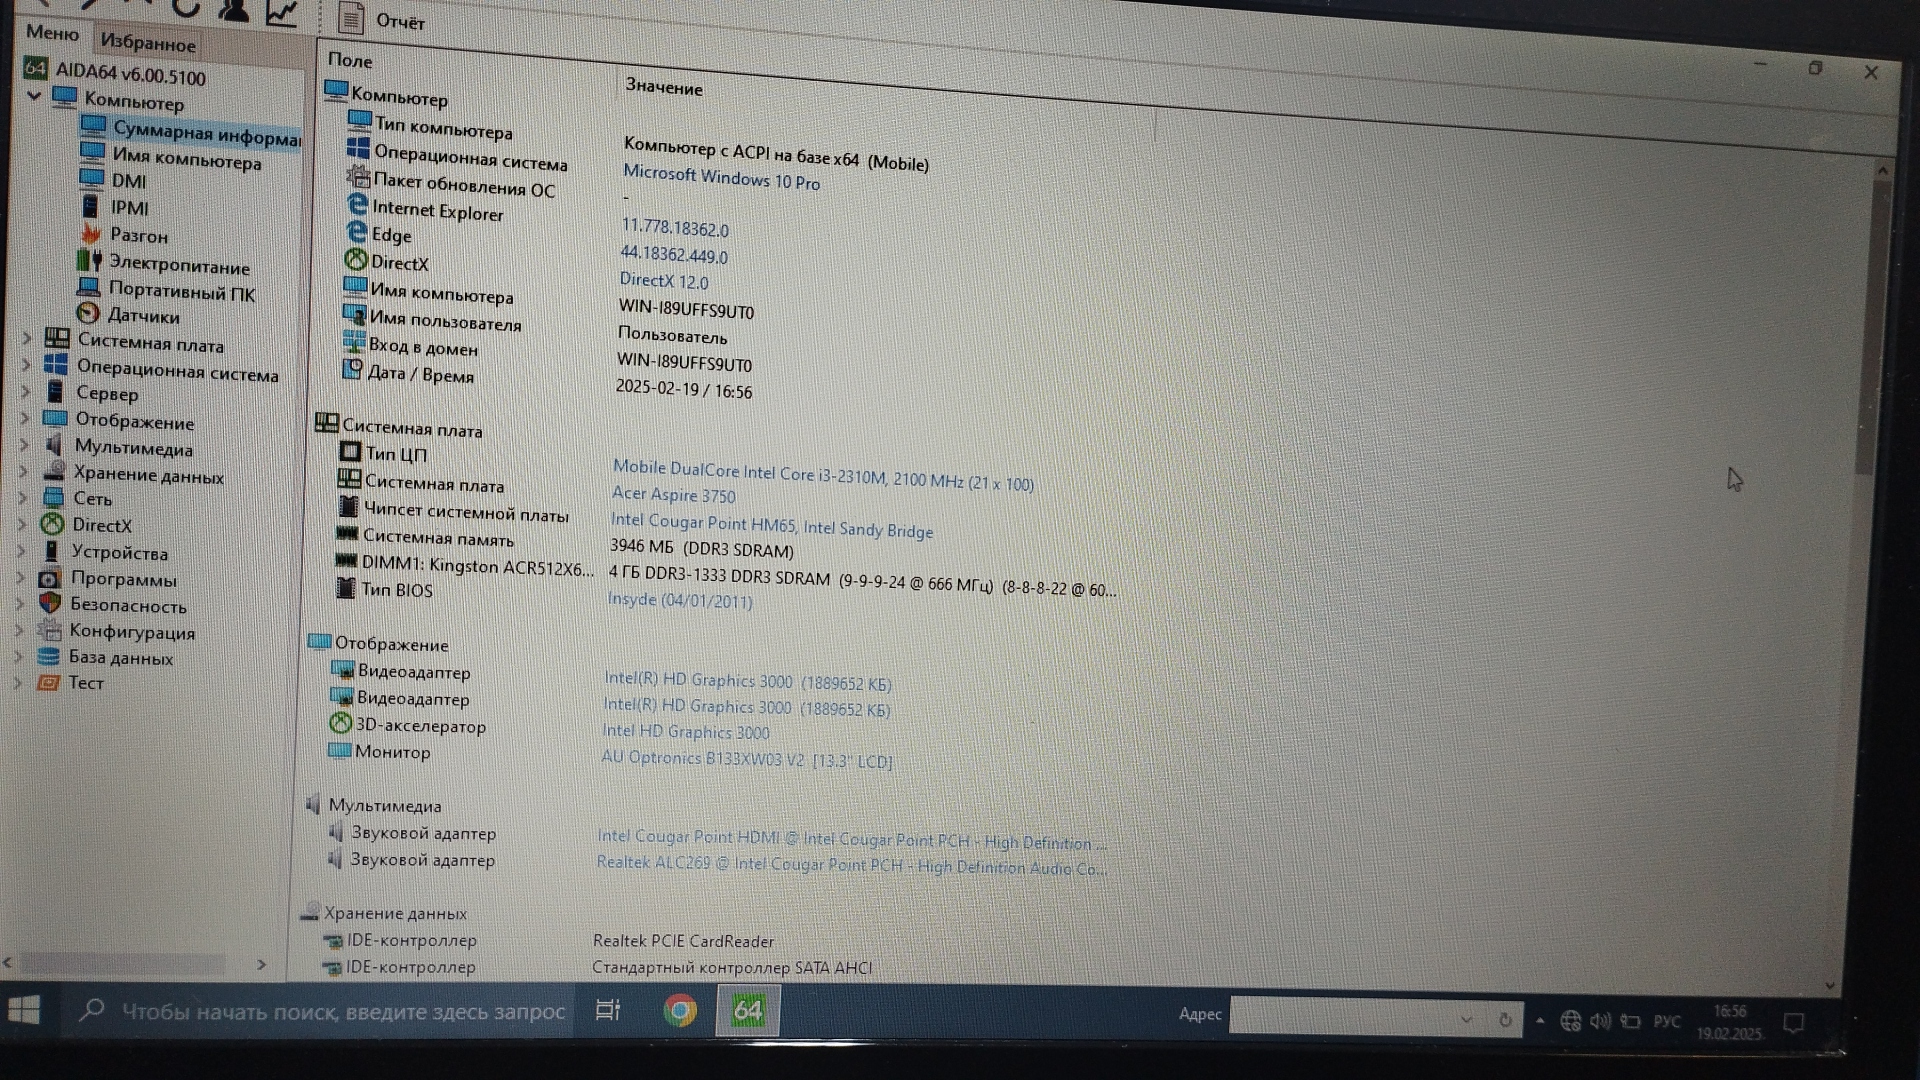The height and width of the screenshot is (1080, 1920).
Task: Select the AIDA64 v6.00.5100 root node
Action: (x=130, y=74)
